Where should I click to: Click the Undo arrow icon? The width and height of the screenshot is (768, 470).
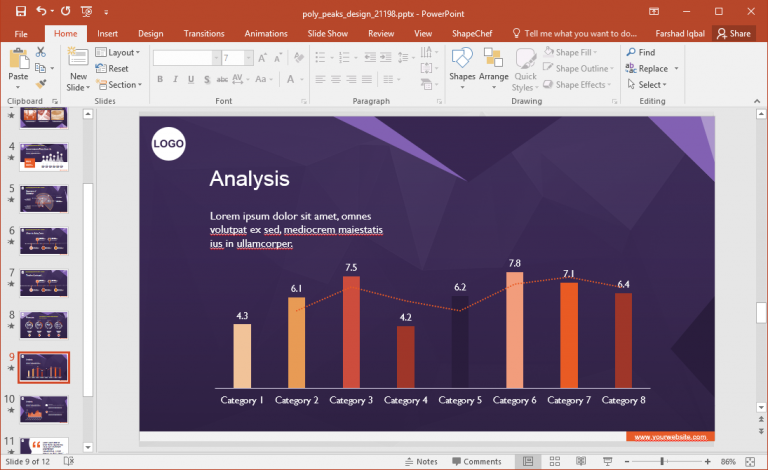[39, 11]
